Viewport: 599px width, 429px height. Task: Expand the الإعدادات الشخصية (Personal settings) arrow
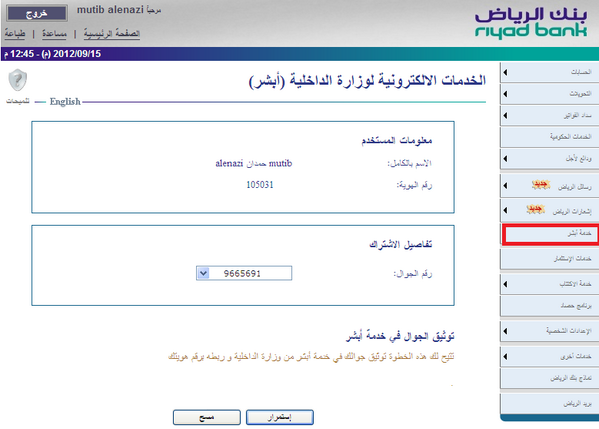click(505, 331)
